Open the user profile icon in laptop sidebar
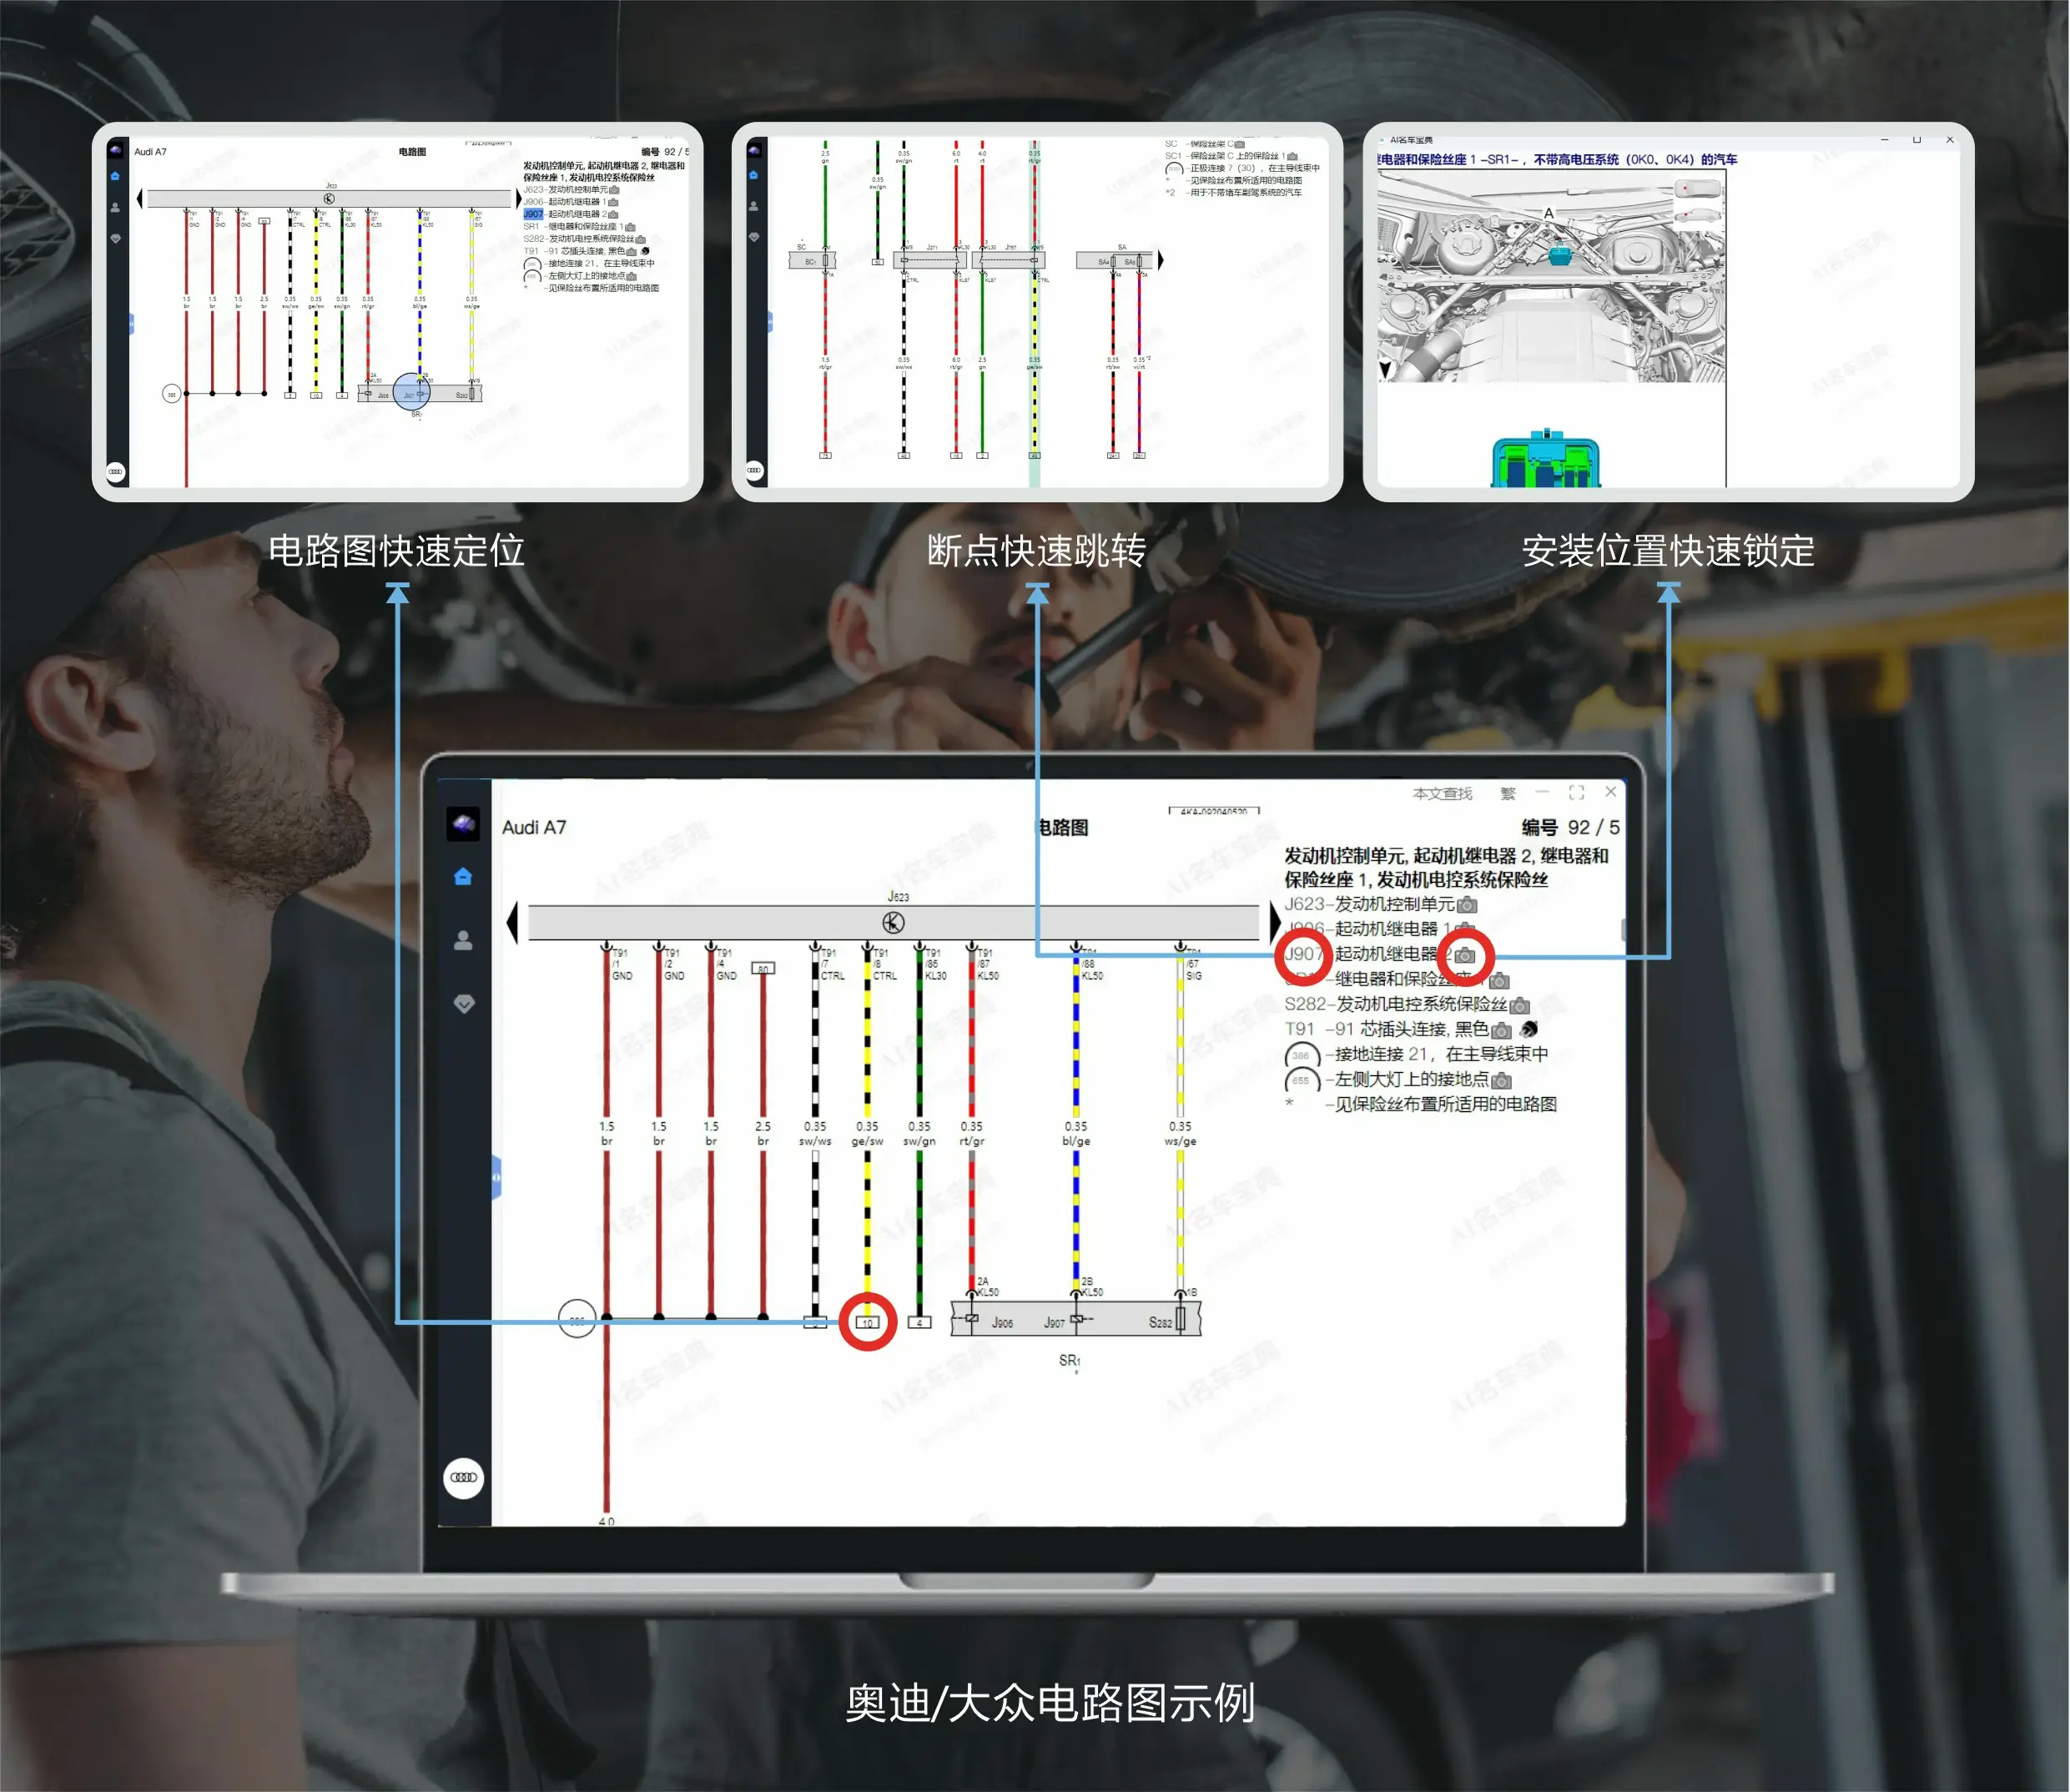The height and width of the screenshot is (1792, 2070). [463, 941]
